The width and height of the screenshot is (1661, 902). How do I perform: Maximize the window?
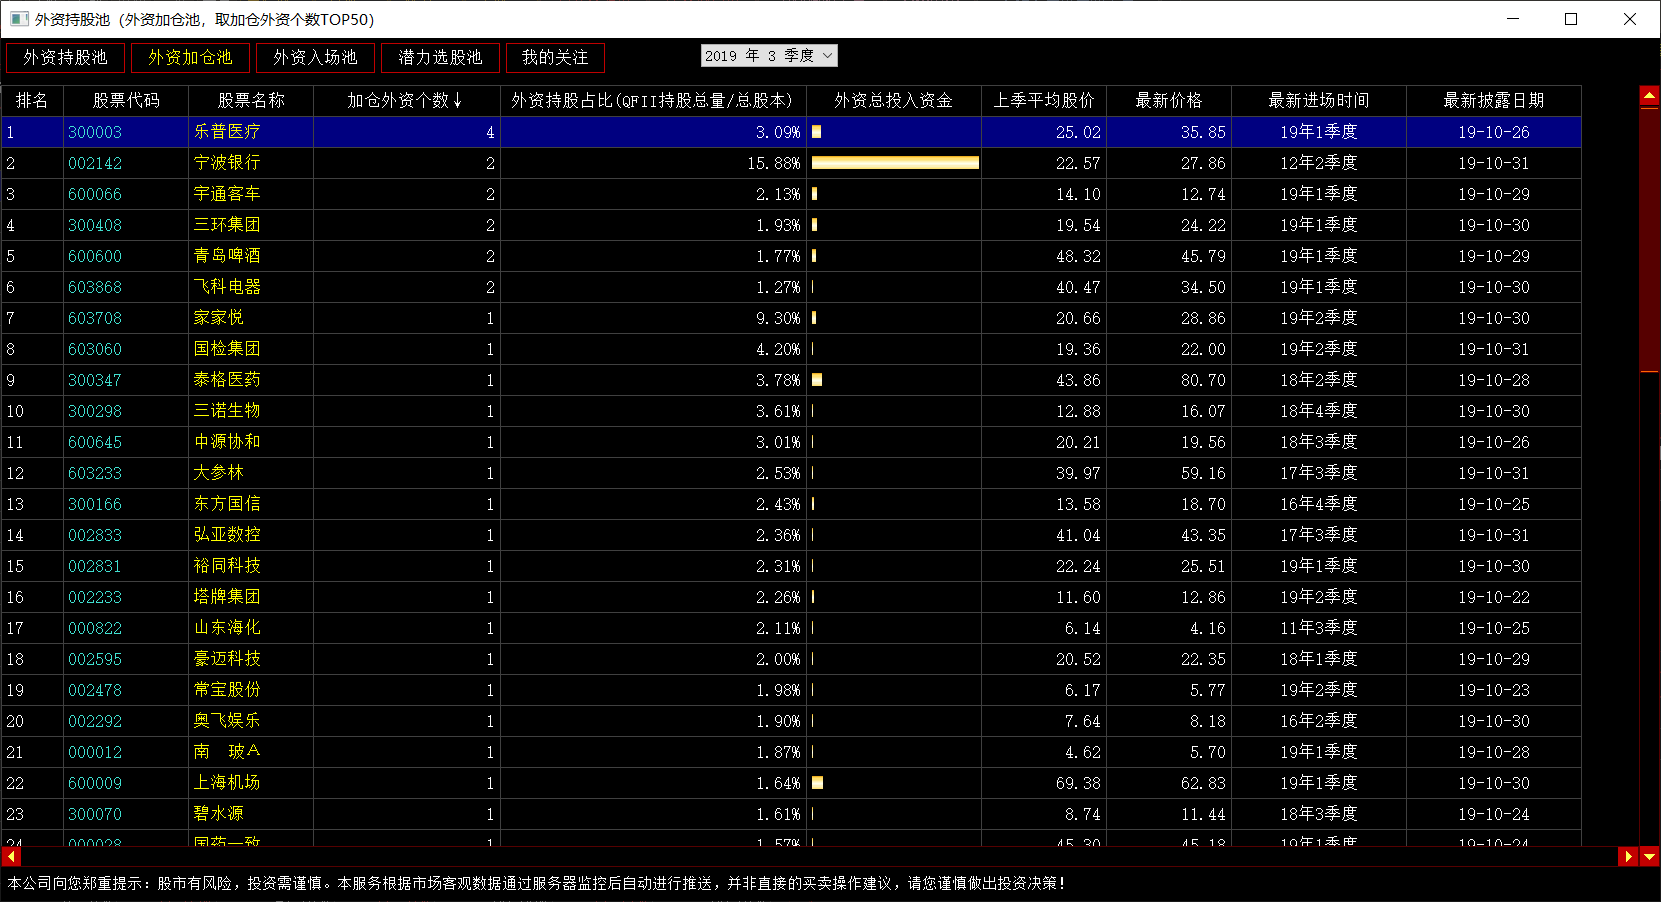[x=1571, y=19]
